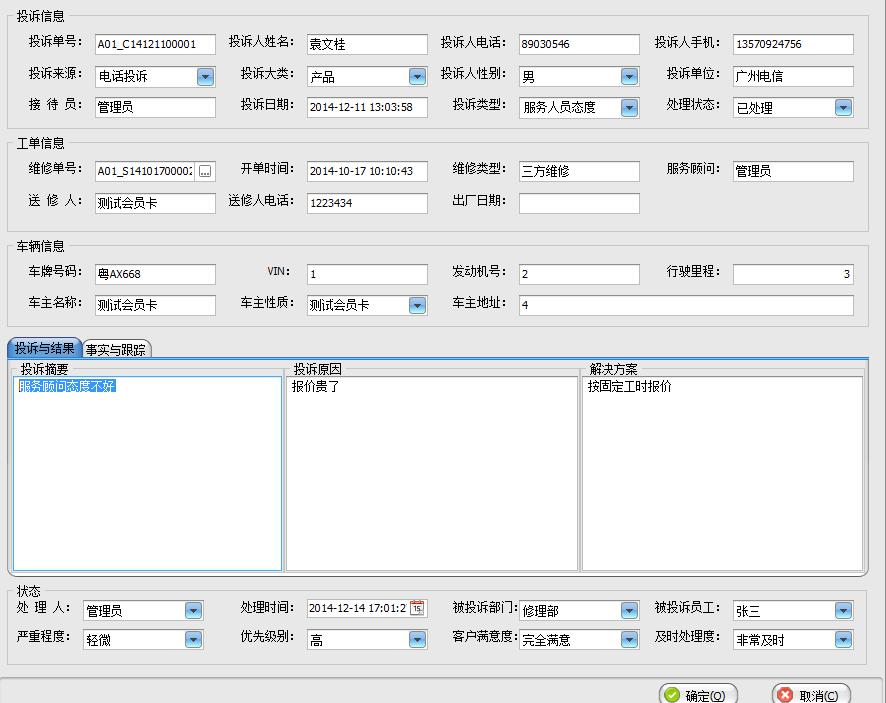Open the 客户满意度 dropdown

629,640
